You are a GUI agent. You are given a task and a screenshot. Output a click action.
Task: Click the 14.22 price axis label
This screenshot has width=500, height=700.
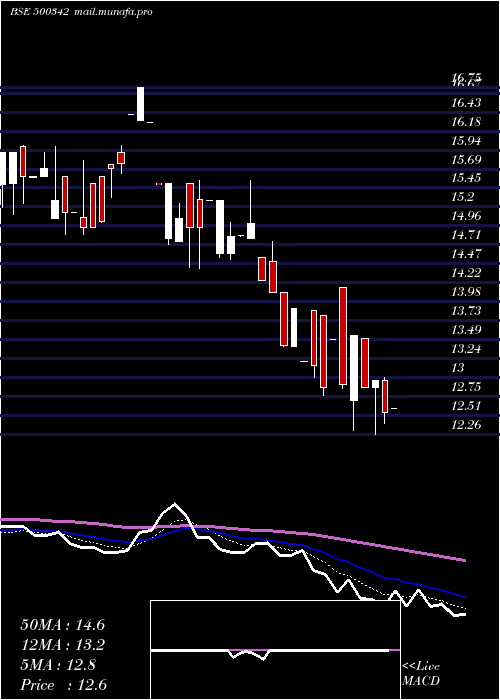click(x=466, y=273)
